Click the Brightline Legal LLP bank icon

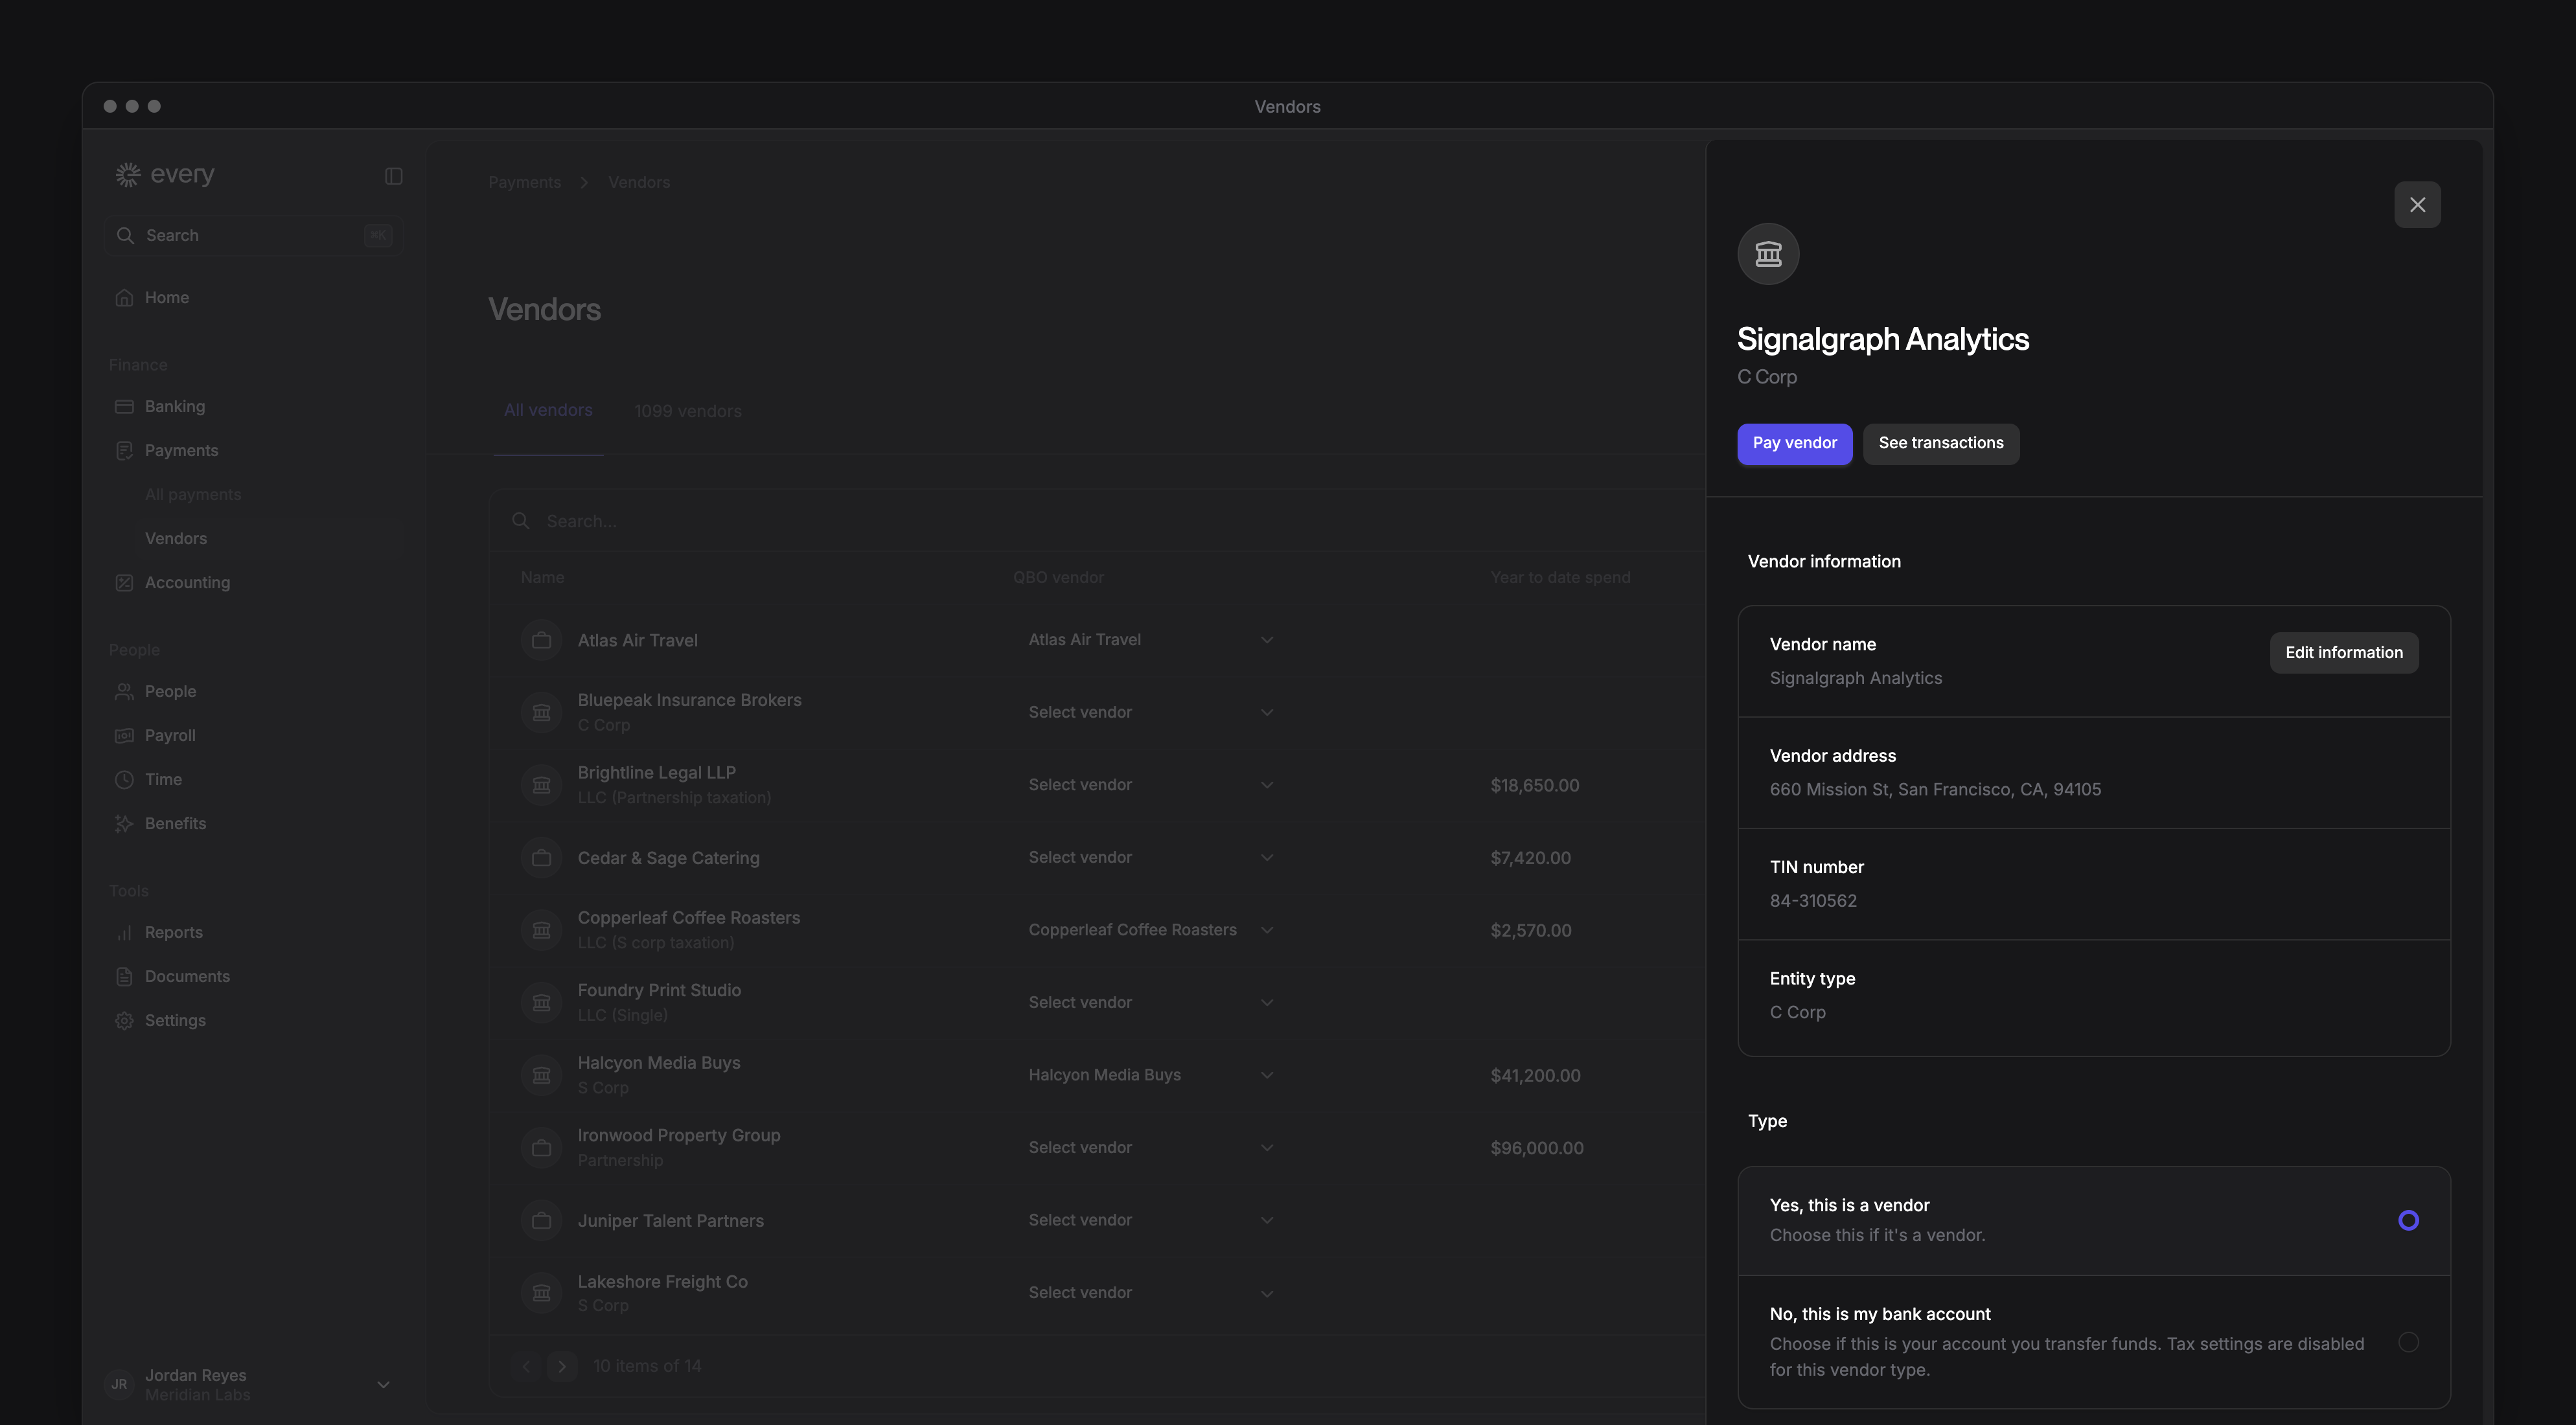point(541,785)
